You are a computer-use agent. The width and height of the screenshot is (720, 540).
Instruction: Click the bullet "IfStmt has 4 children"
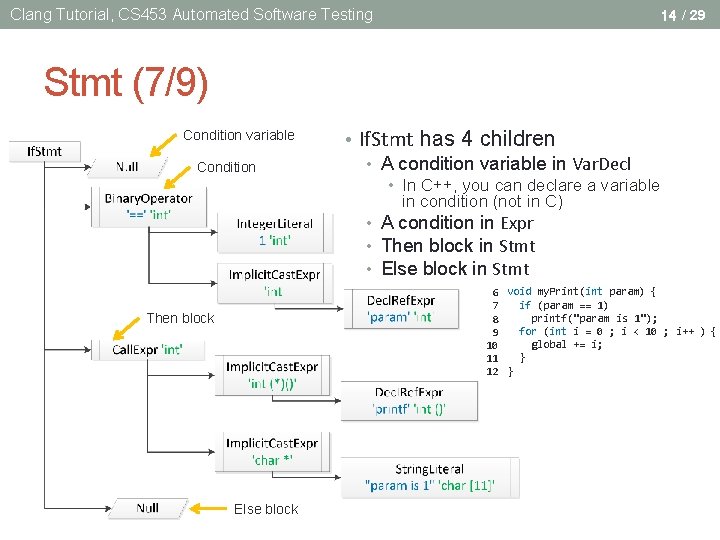[457, 139]
